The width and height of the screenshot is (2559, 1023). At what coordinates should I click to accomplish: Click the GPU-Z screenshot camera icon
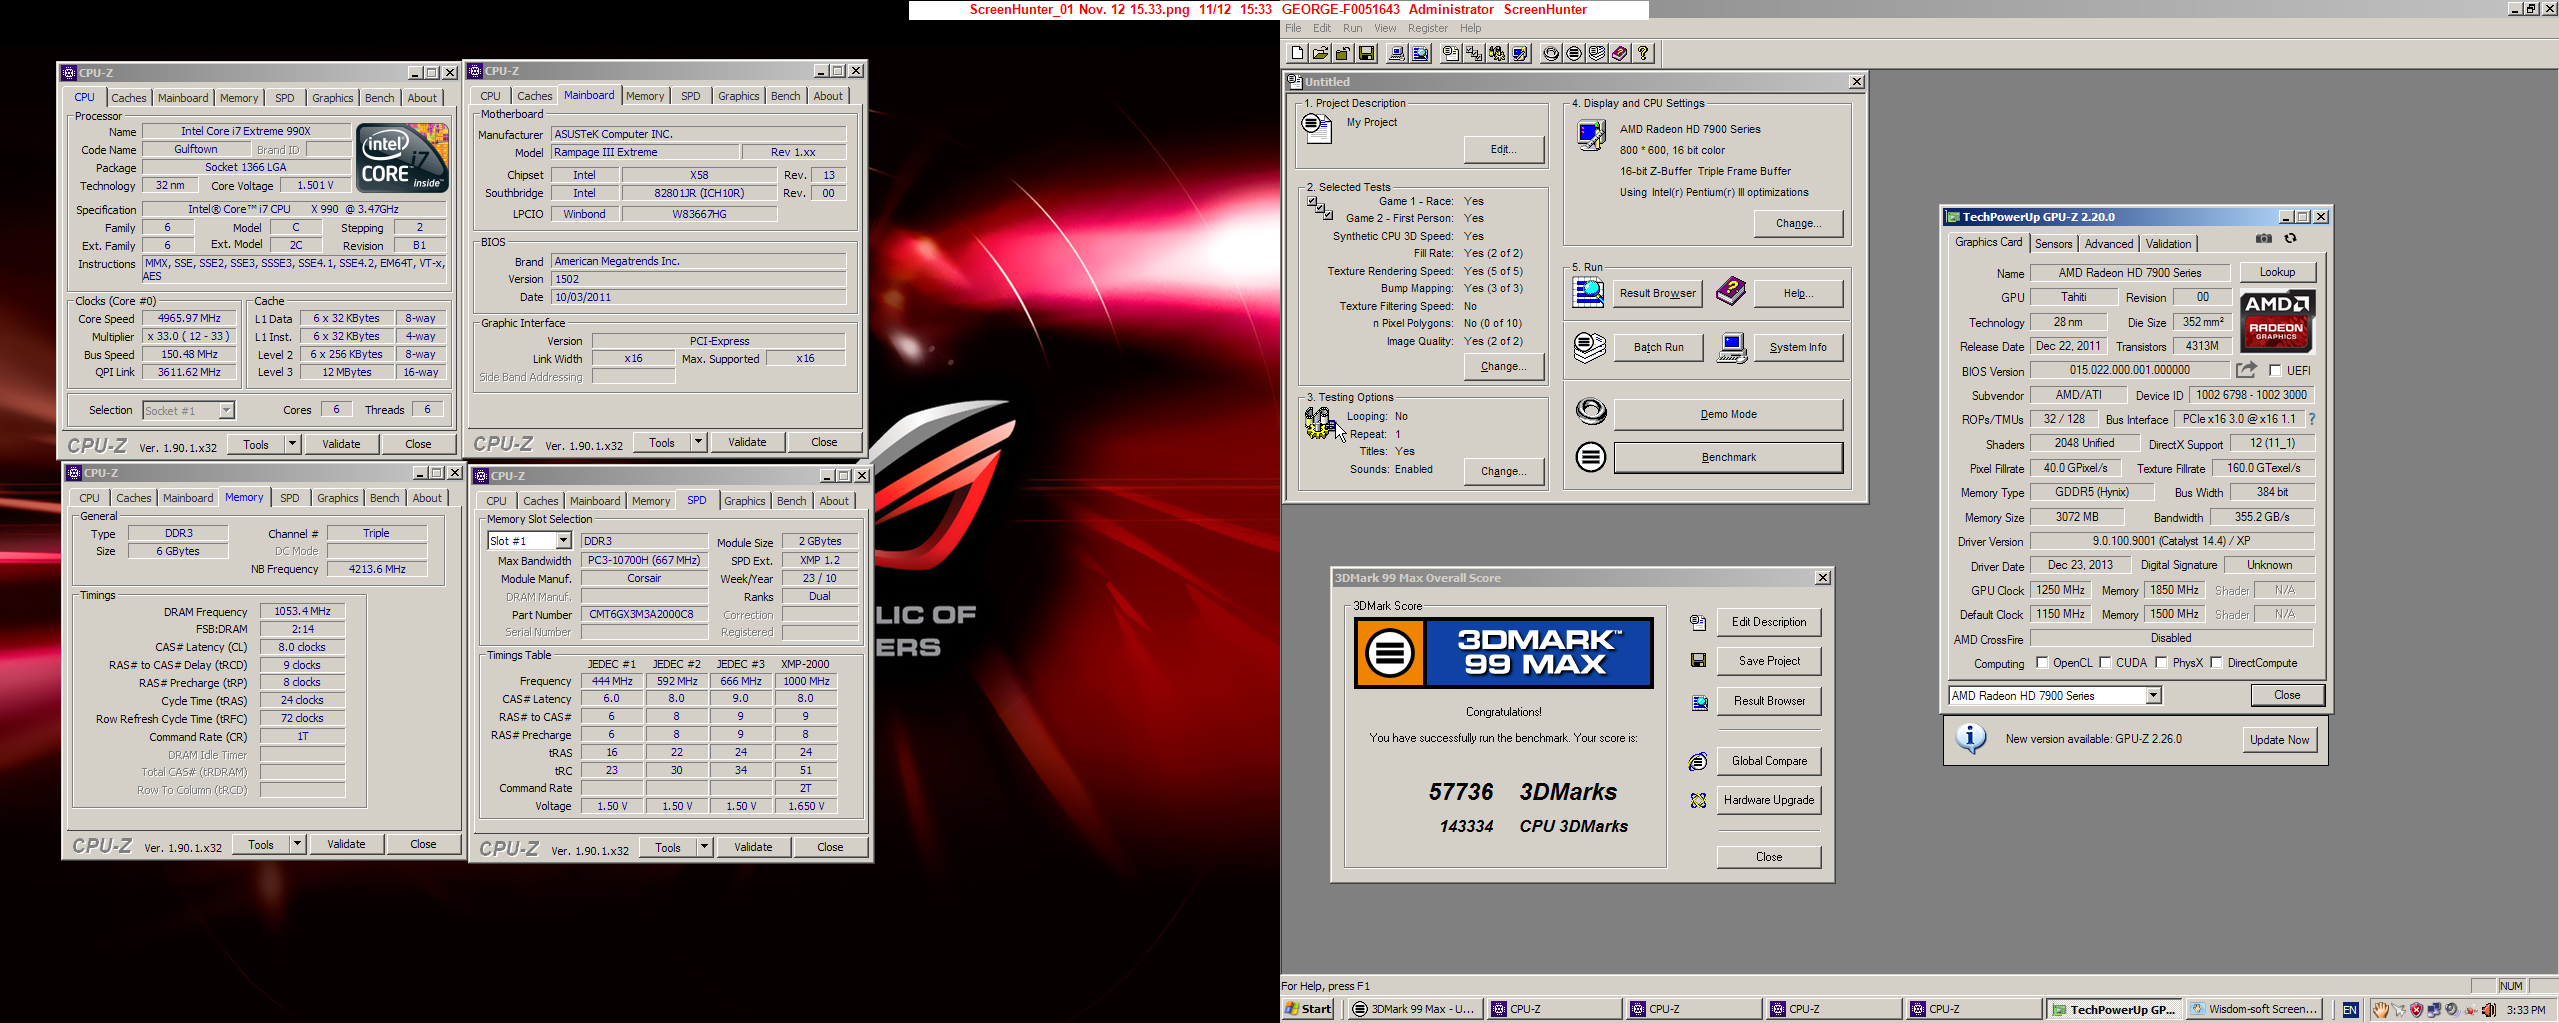2264,239
